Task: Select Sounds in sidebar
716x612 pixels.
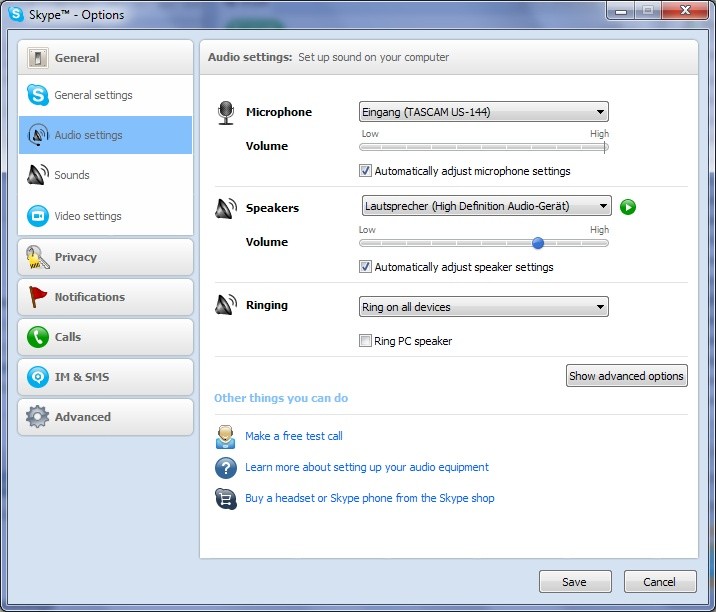Action: click(105, 175)
